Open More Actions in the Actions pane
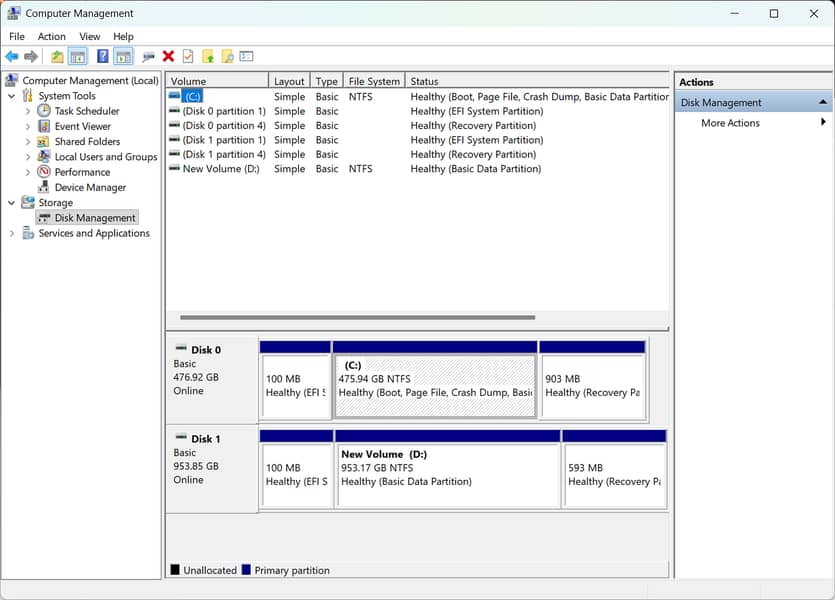This screenshot has height=600, width=835. tap(730, 123)
